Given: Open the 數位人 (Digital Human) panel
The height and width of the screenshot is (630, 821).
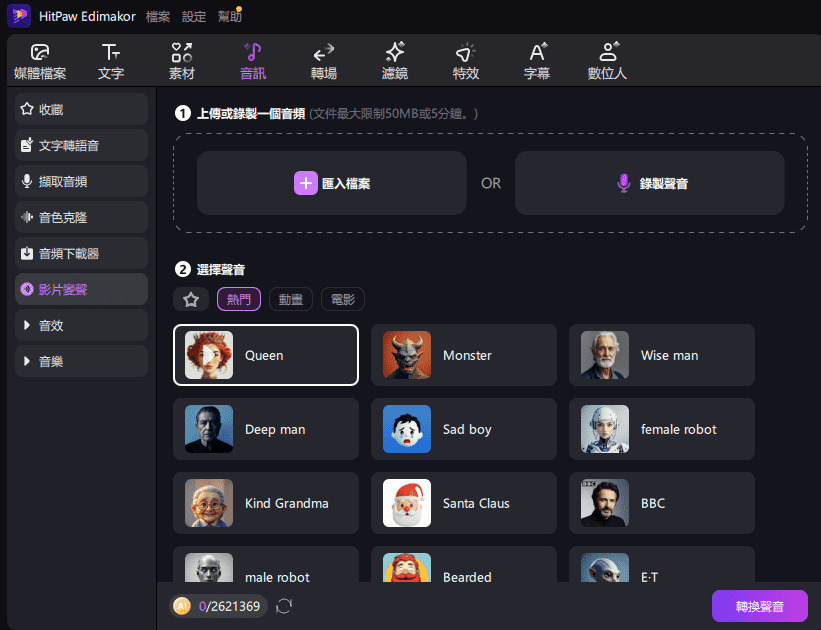Looking at the screenshot, I should point(607,60).
